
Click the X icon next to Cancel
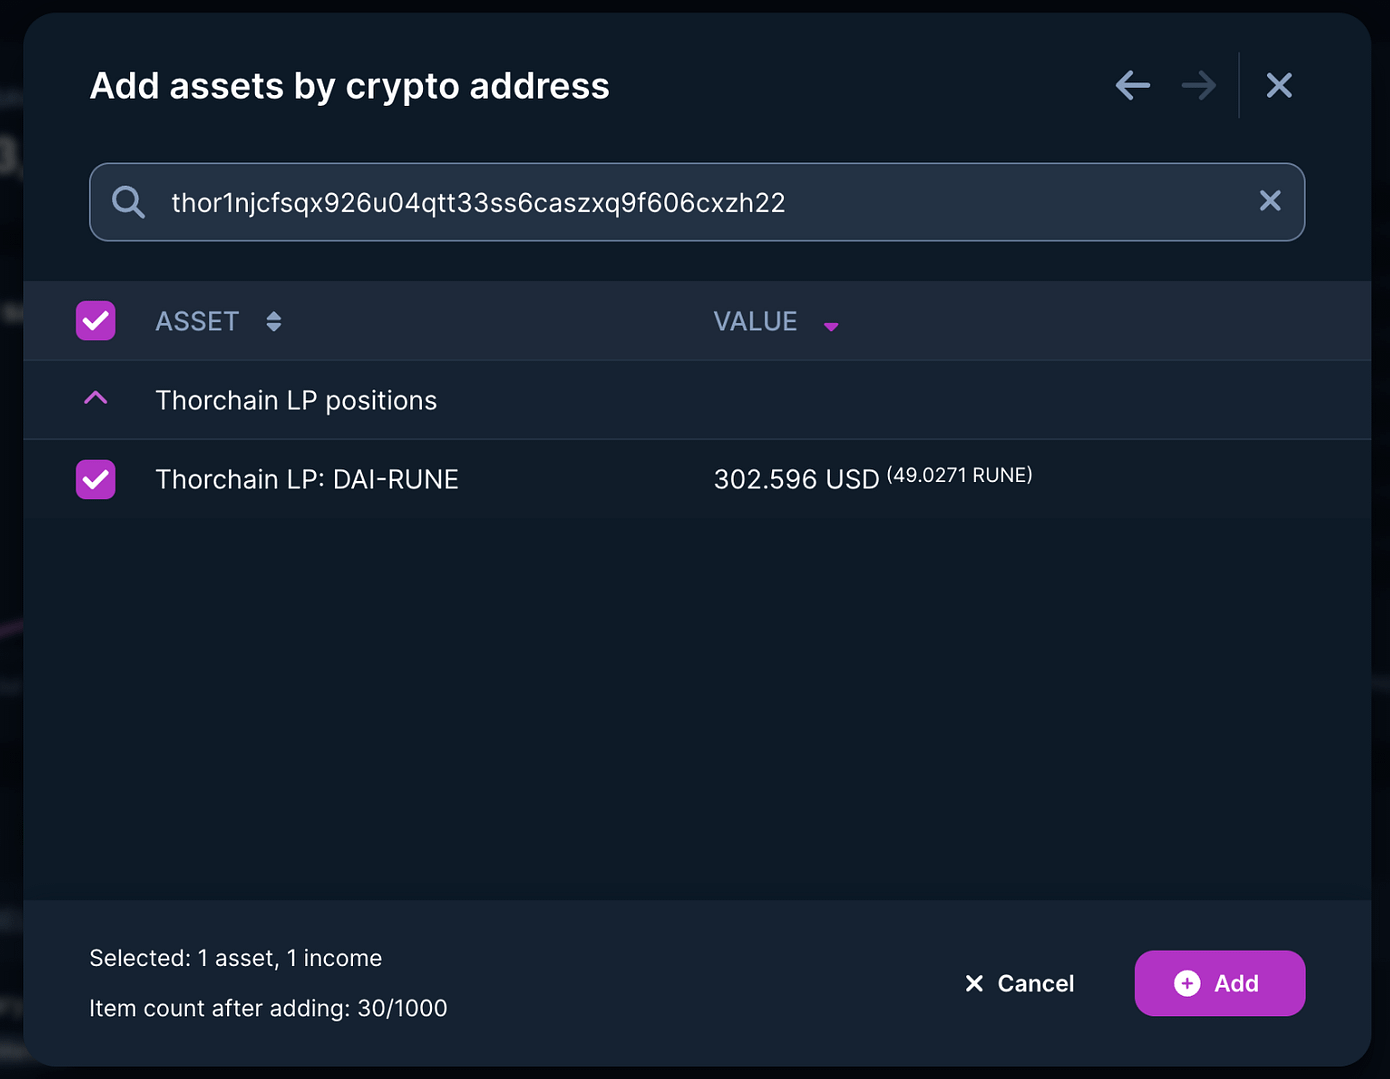974,983
